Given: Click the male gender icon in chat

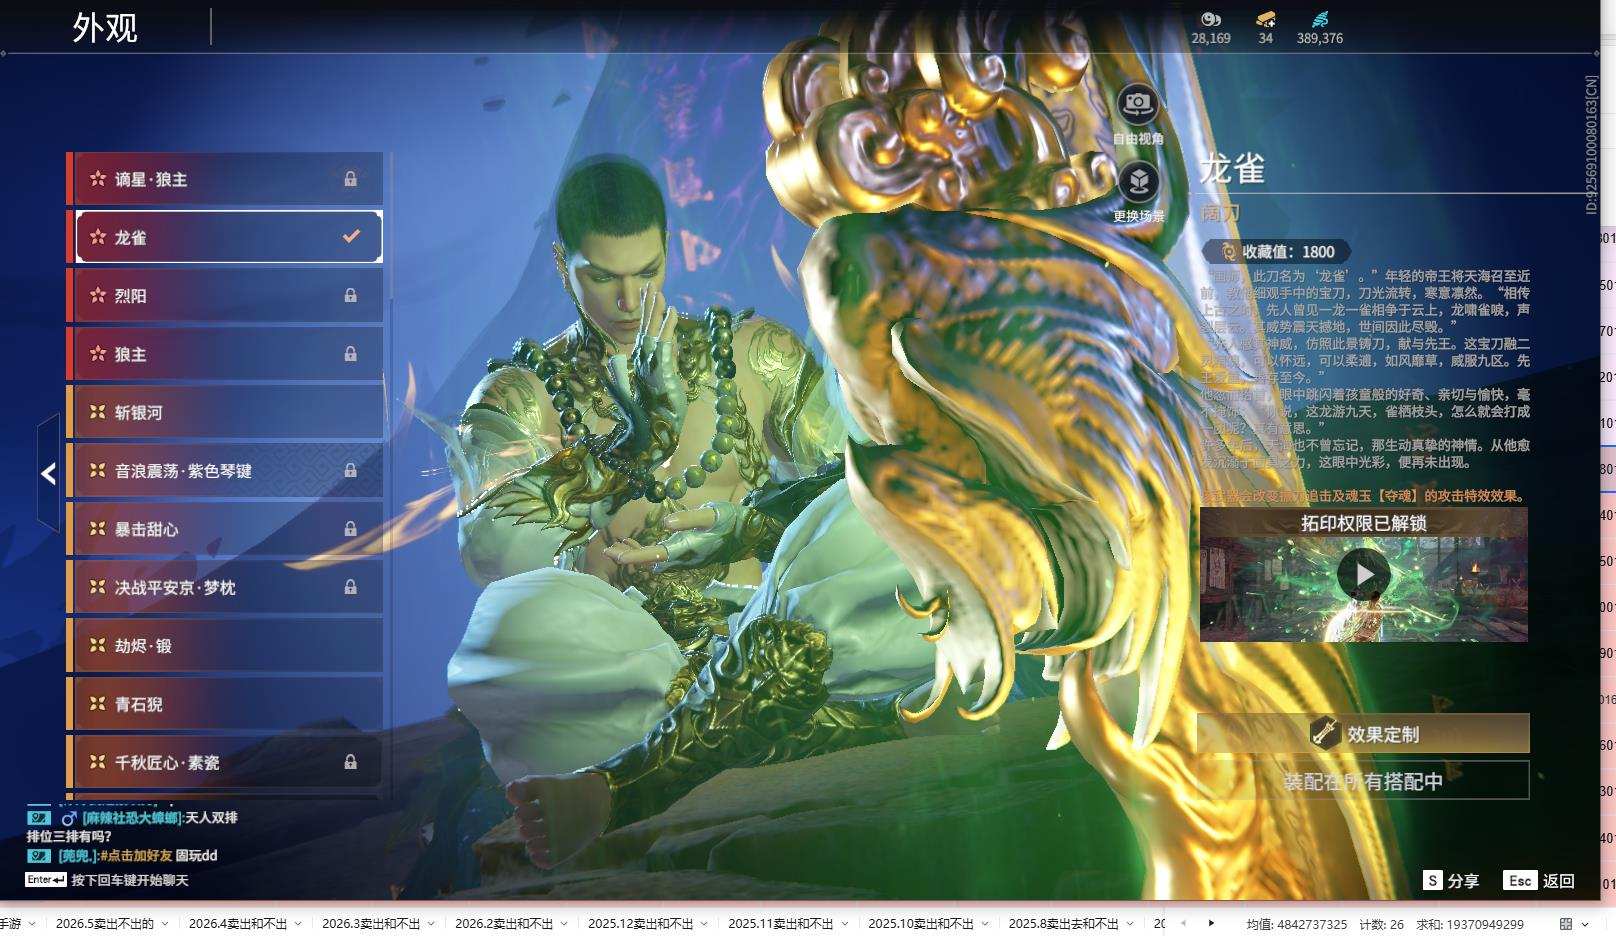Looking at the screenshot, I should click(69, 818).
